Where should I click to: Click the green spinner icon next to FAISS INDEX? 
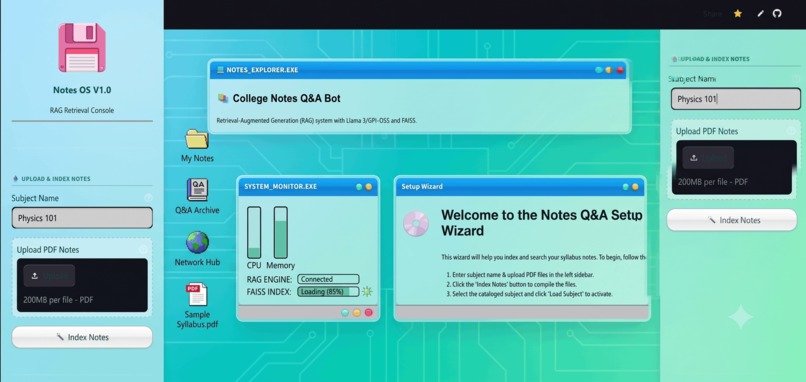coord(367,292)
